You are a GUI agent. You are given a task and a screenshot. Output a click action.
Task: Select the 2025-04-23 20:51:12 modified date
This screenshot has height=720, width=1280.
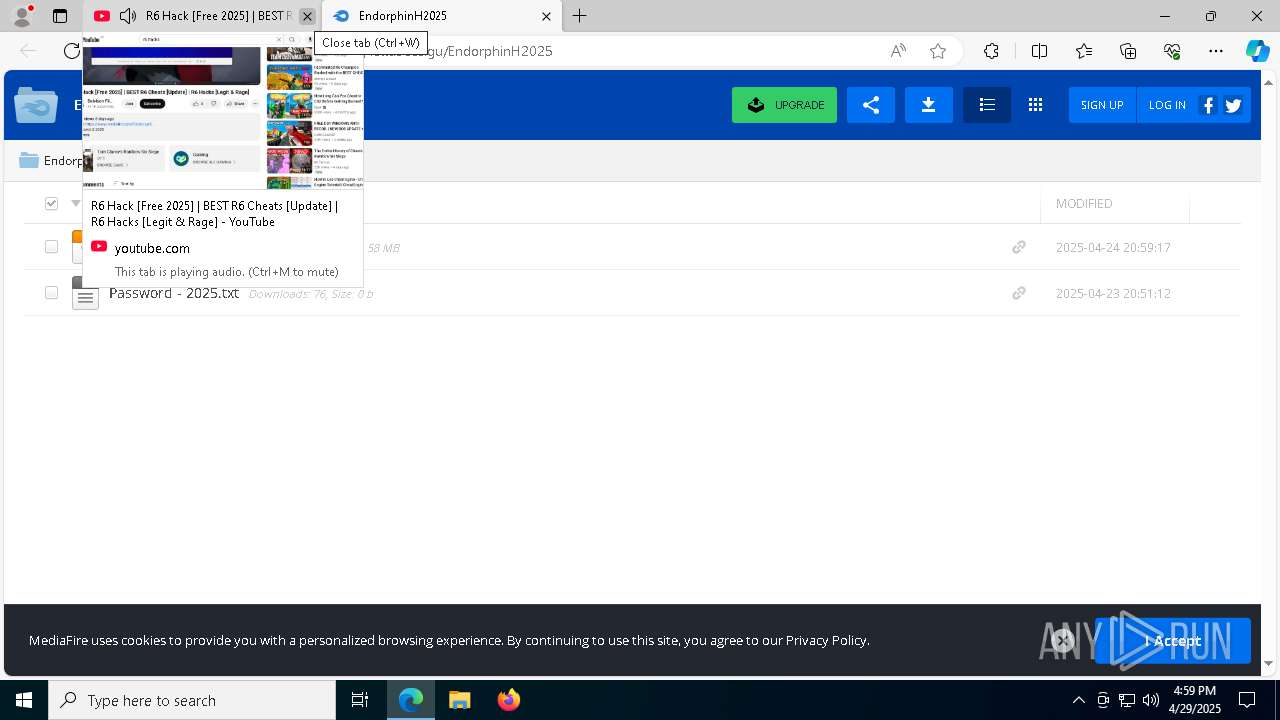pyautogui.click(x=1113, y=293)
